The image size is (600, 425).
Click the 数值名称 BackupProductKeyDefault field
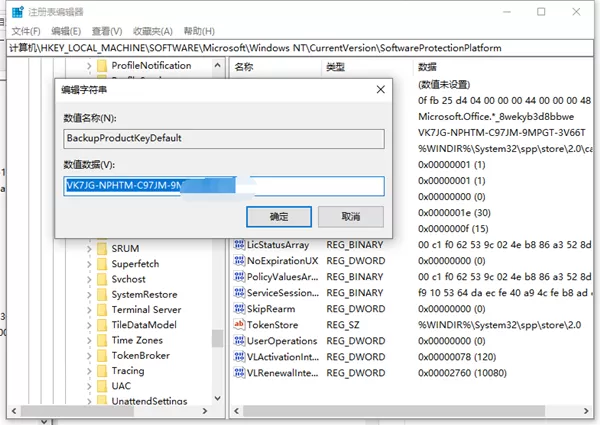[224, 138]
